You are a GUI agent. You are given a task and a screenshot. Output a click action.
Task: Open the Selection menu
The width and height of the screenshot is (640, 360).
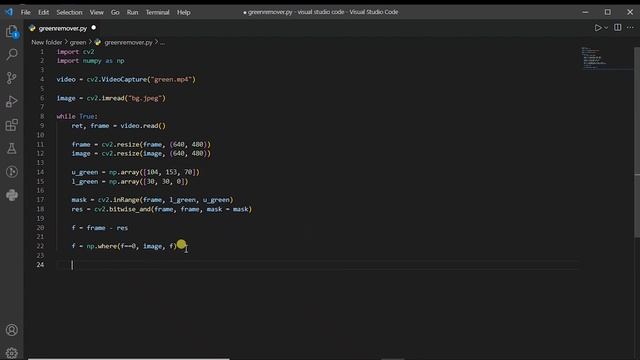pos(69,12)
